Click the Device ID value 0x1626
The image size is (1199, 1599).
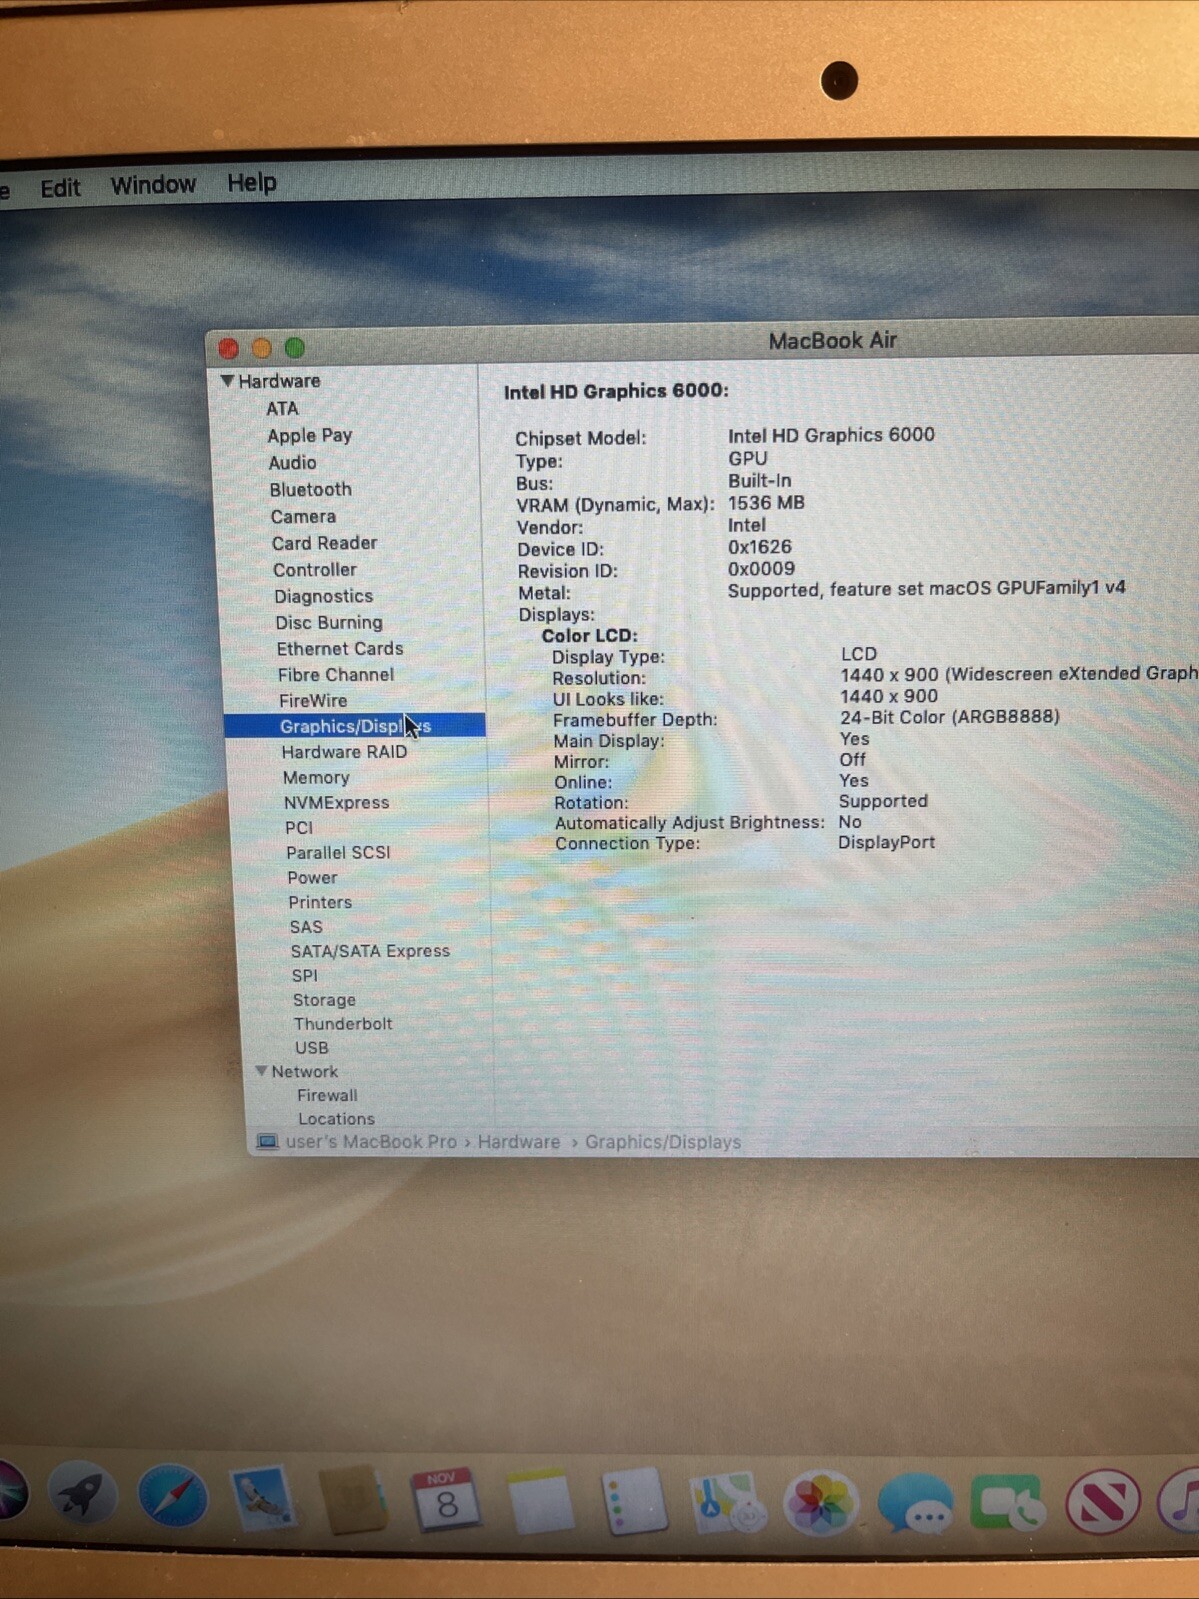[759, 547]
